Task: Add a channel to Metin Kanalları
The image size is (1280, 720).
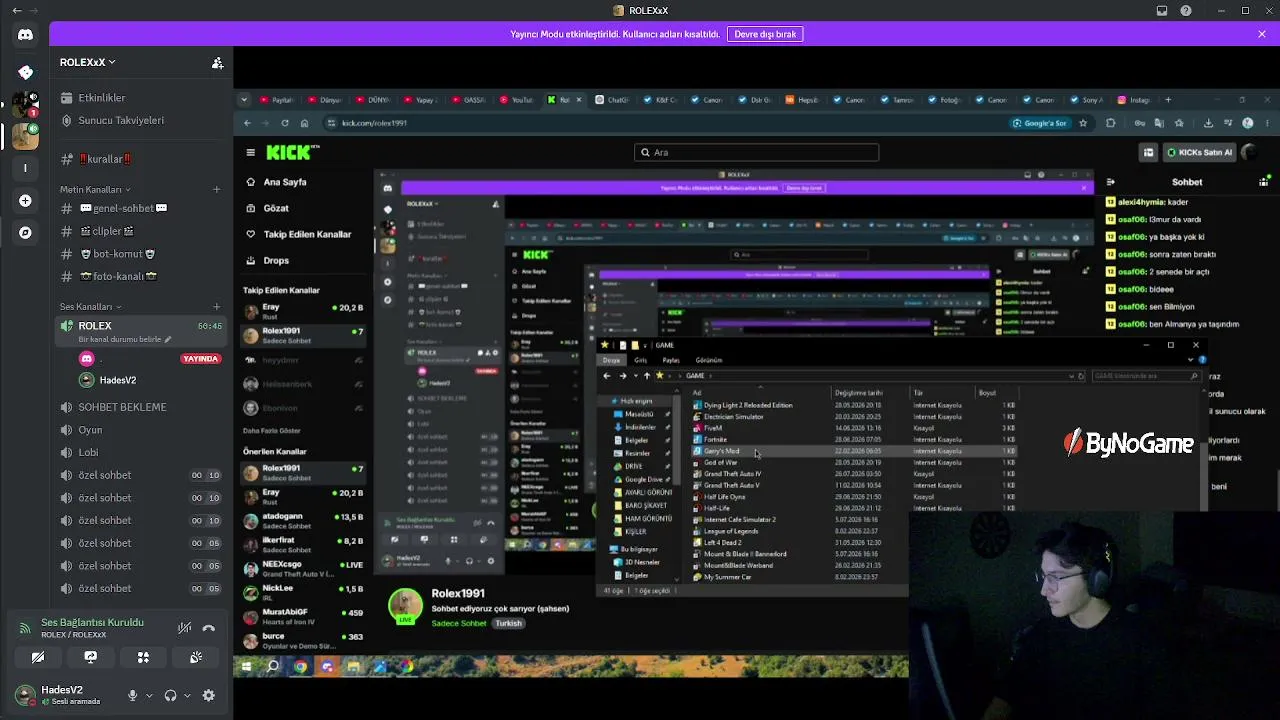Action: pyautogui.click(x=217, y=189)
